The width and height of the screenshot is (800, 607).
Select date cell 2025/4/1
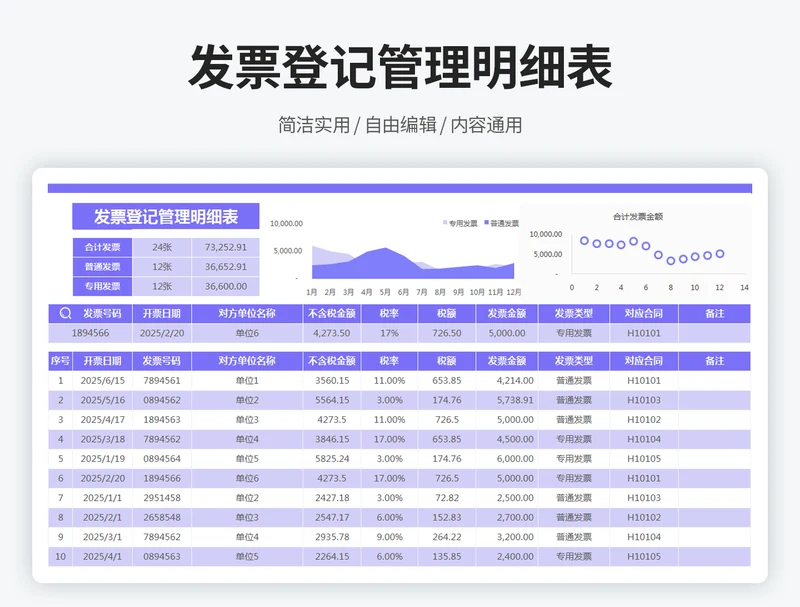pos(103,557)
